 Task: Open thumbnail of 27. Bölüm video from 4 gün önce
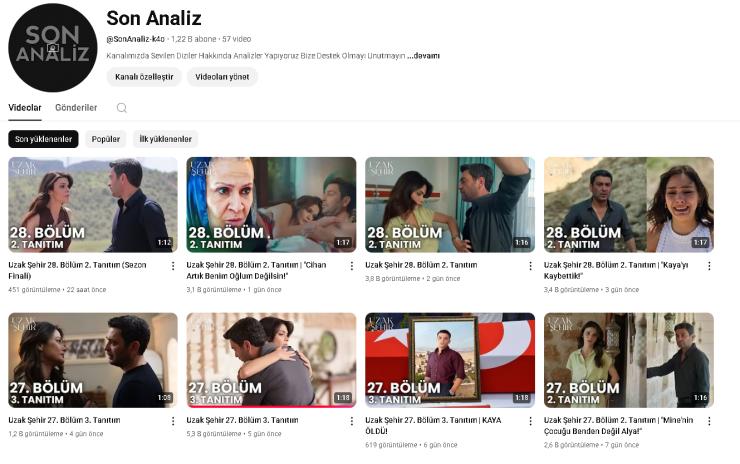click(93, 360)
